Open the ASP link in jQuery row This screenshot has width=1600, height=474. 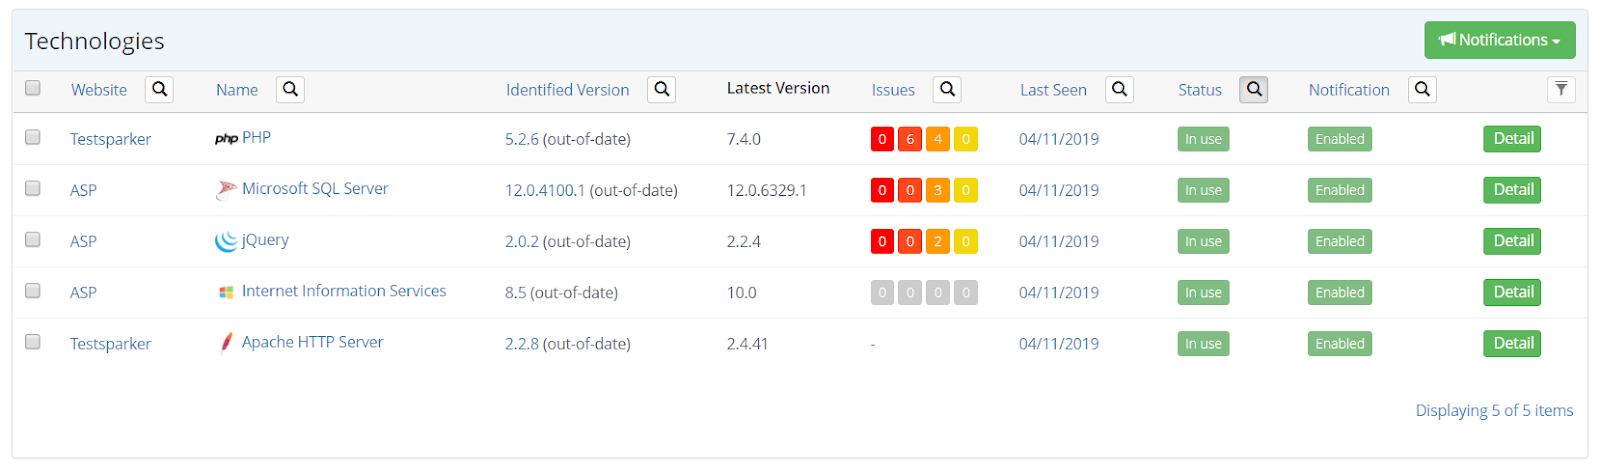click(x=83, y=241)
